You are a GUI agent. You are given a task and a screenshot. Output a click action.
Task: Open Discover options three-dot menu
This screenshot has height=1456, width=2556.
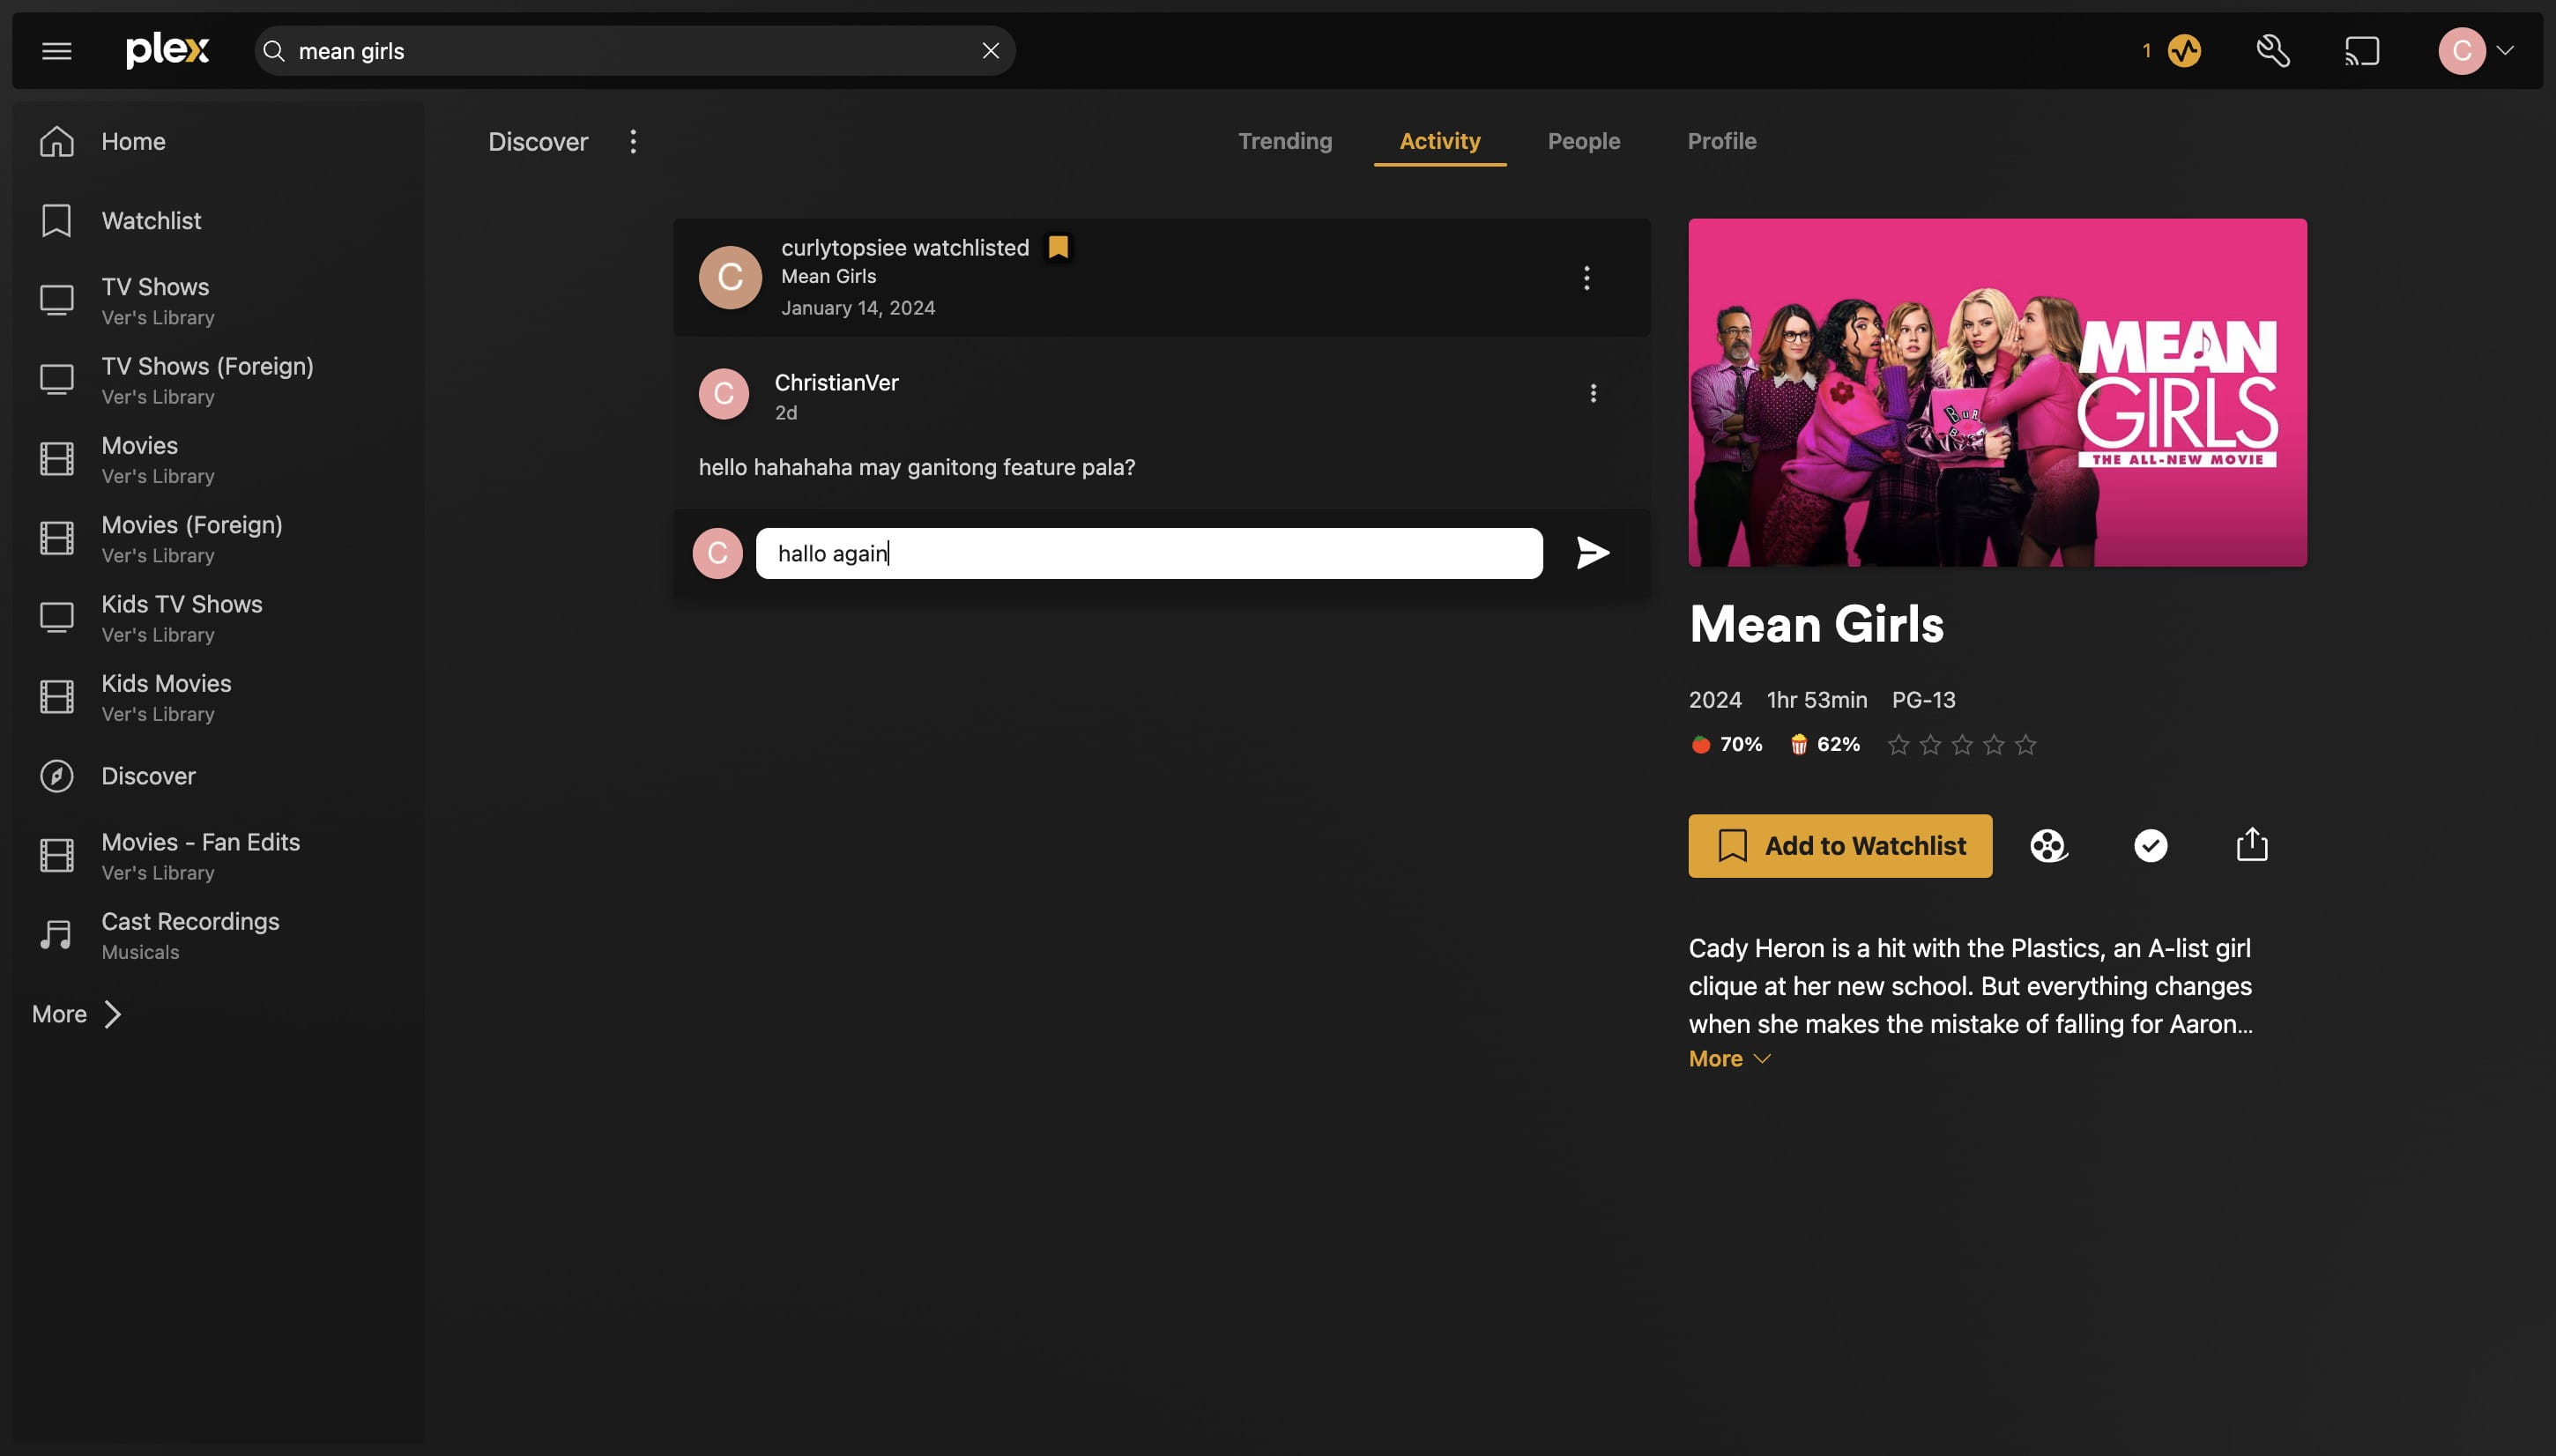click(633, 142)
